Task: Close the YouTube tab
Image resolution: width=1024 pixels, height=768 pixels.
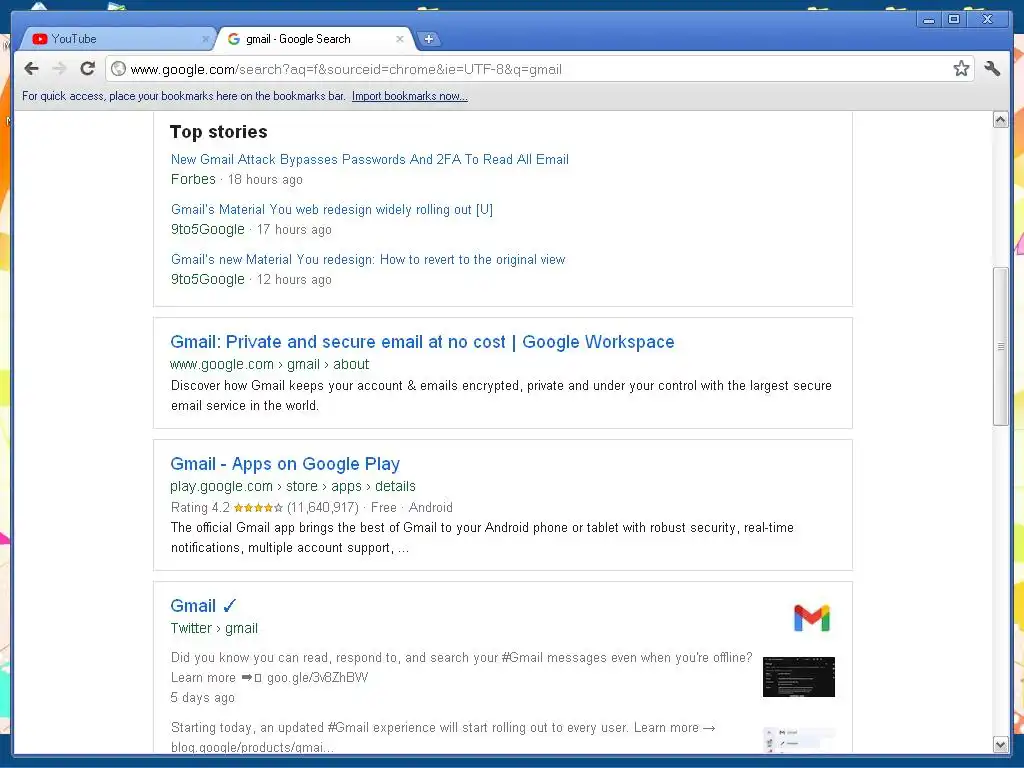Action: pyautogui.click(x=205, y=39)
